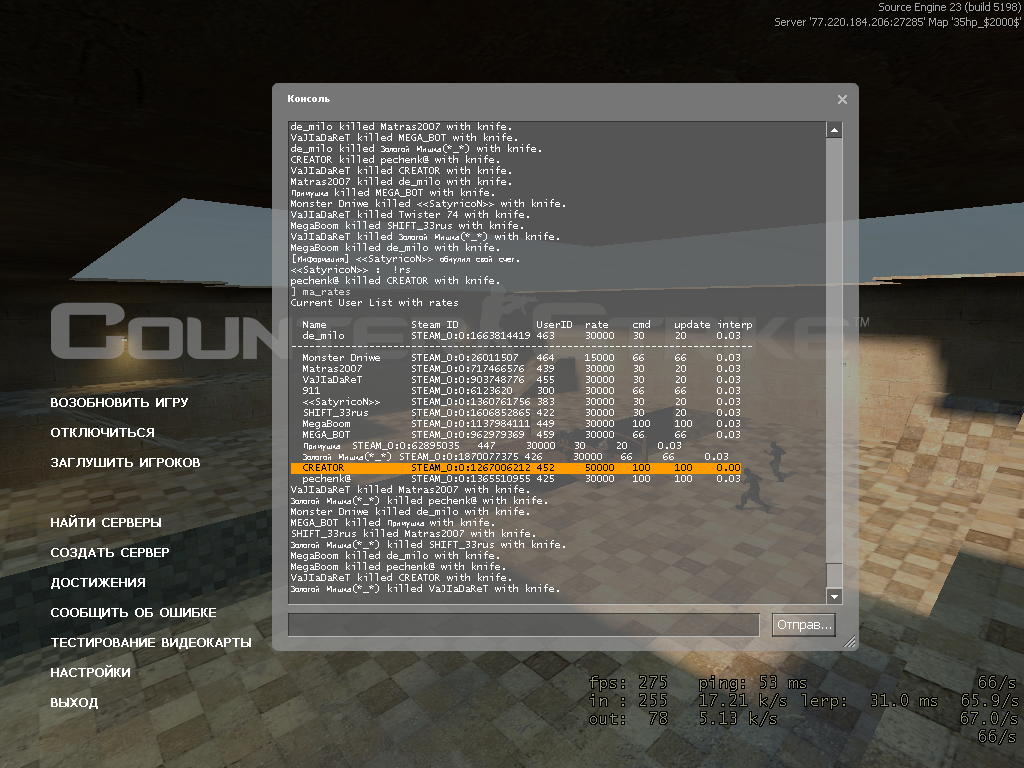Image resolution: width=1024 pixels, height=768 pixels.
Task: Click the '<<SatyricoN>> : !rs' chat line
Action: tap(351, 270)
